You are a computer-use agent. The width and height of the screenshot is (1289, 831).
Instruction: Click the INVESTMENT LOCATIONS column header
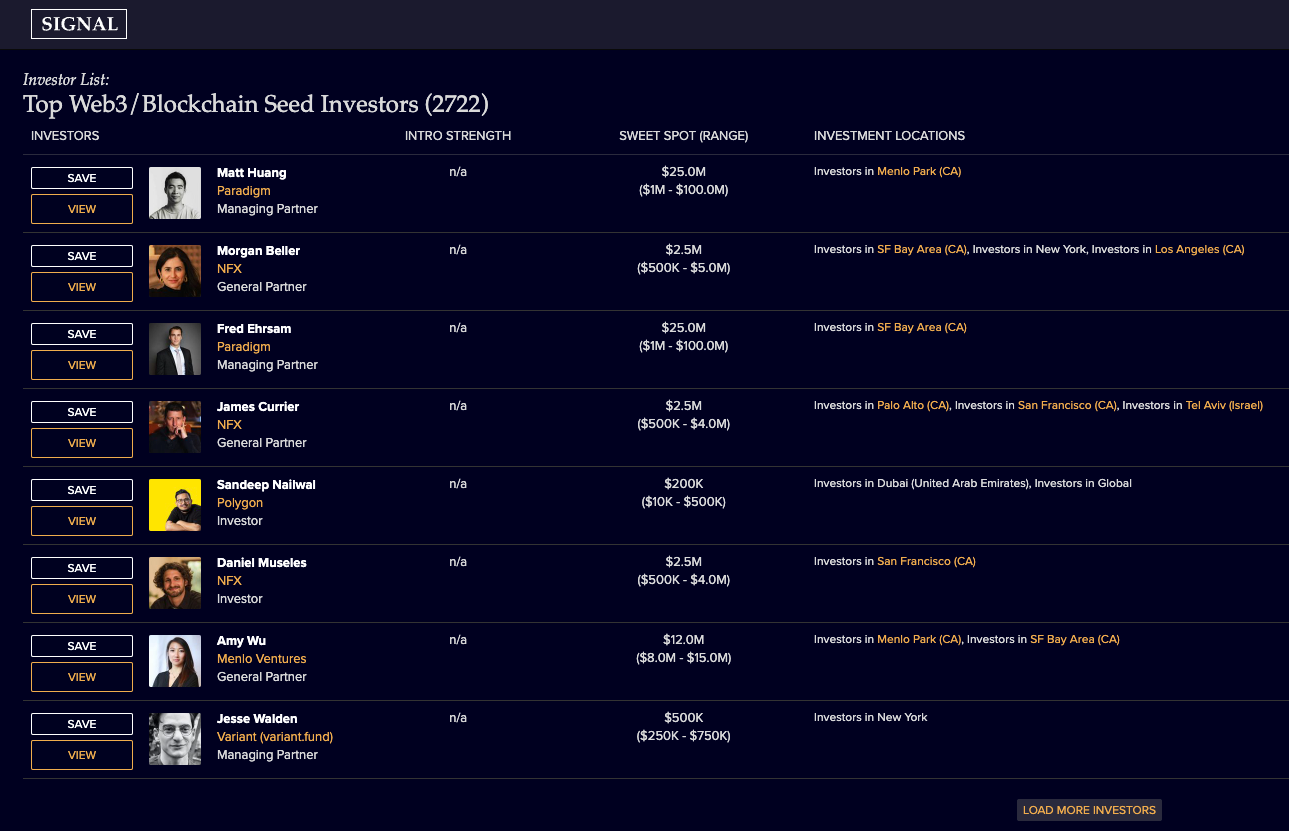(889, 136)
